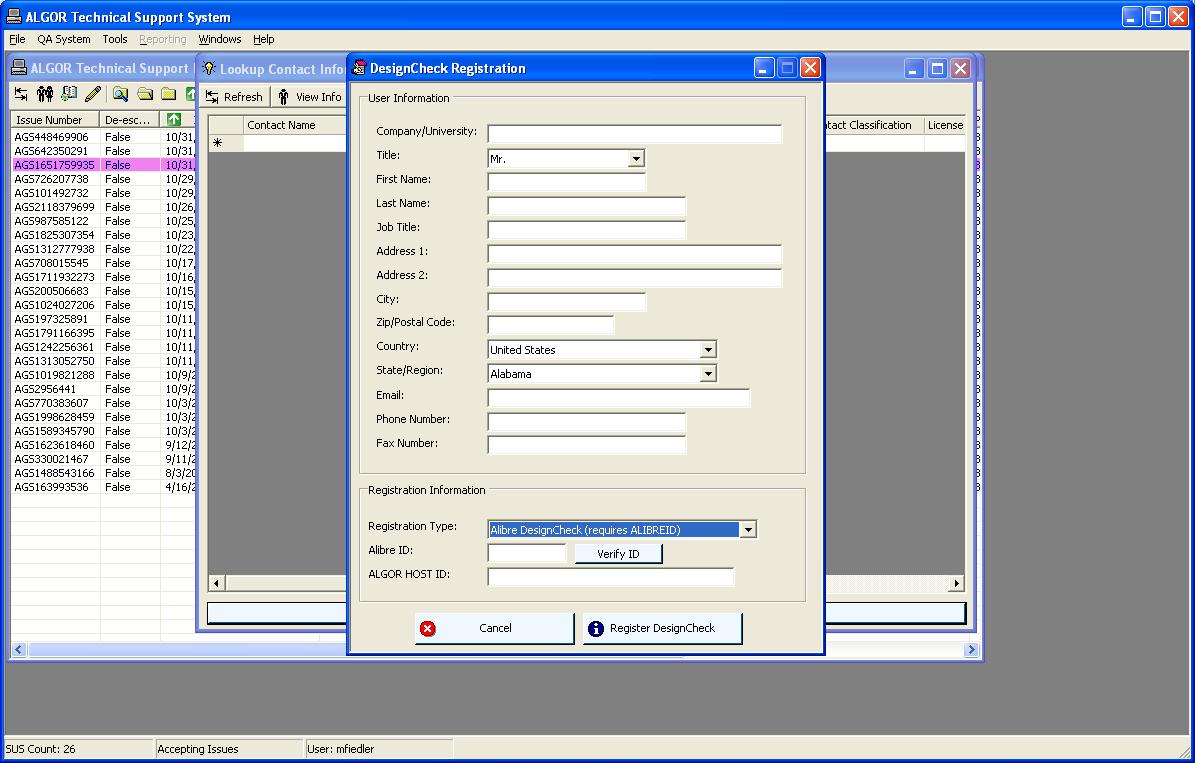Image resolution: width=1195 pixels, height=763 pixels.
Task: Click the folder with magnifier search icon
Action: pos(120,94)
